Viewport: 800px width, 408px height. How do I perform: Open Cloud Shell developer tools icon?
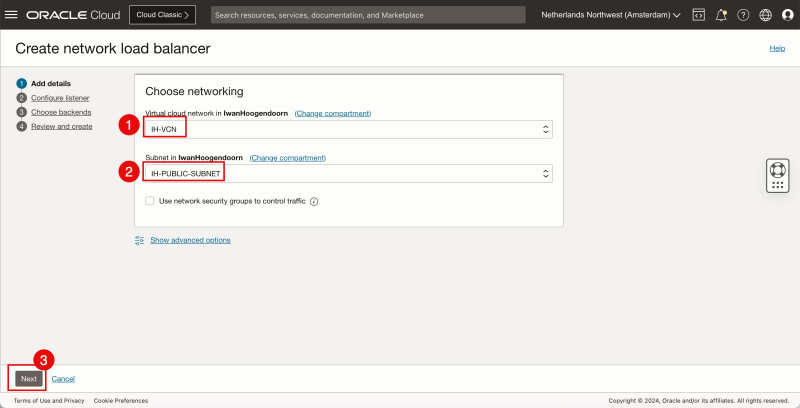tap(699, 15)
